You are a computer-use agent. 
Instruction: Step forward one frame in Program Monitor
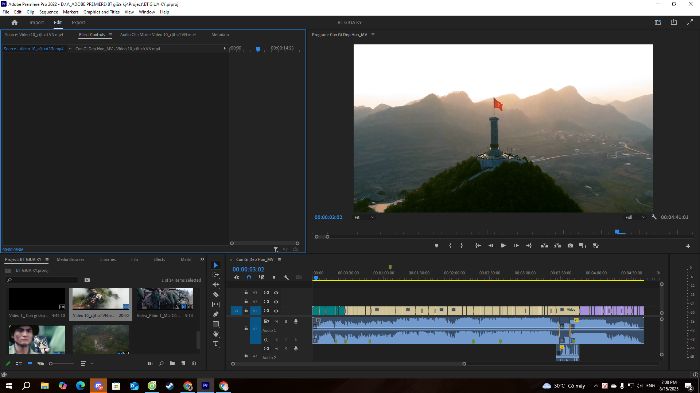[516, 246]
